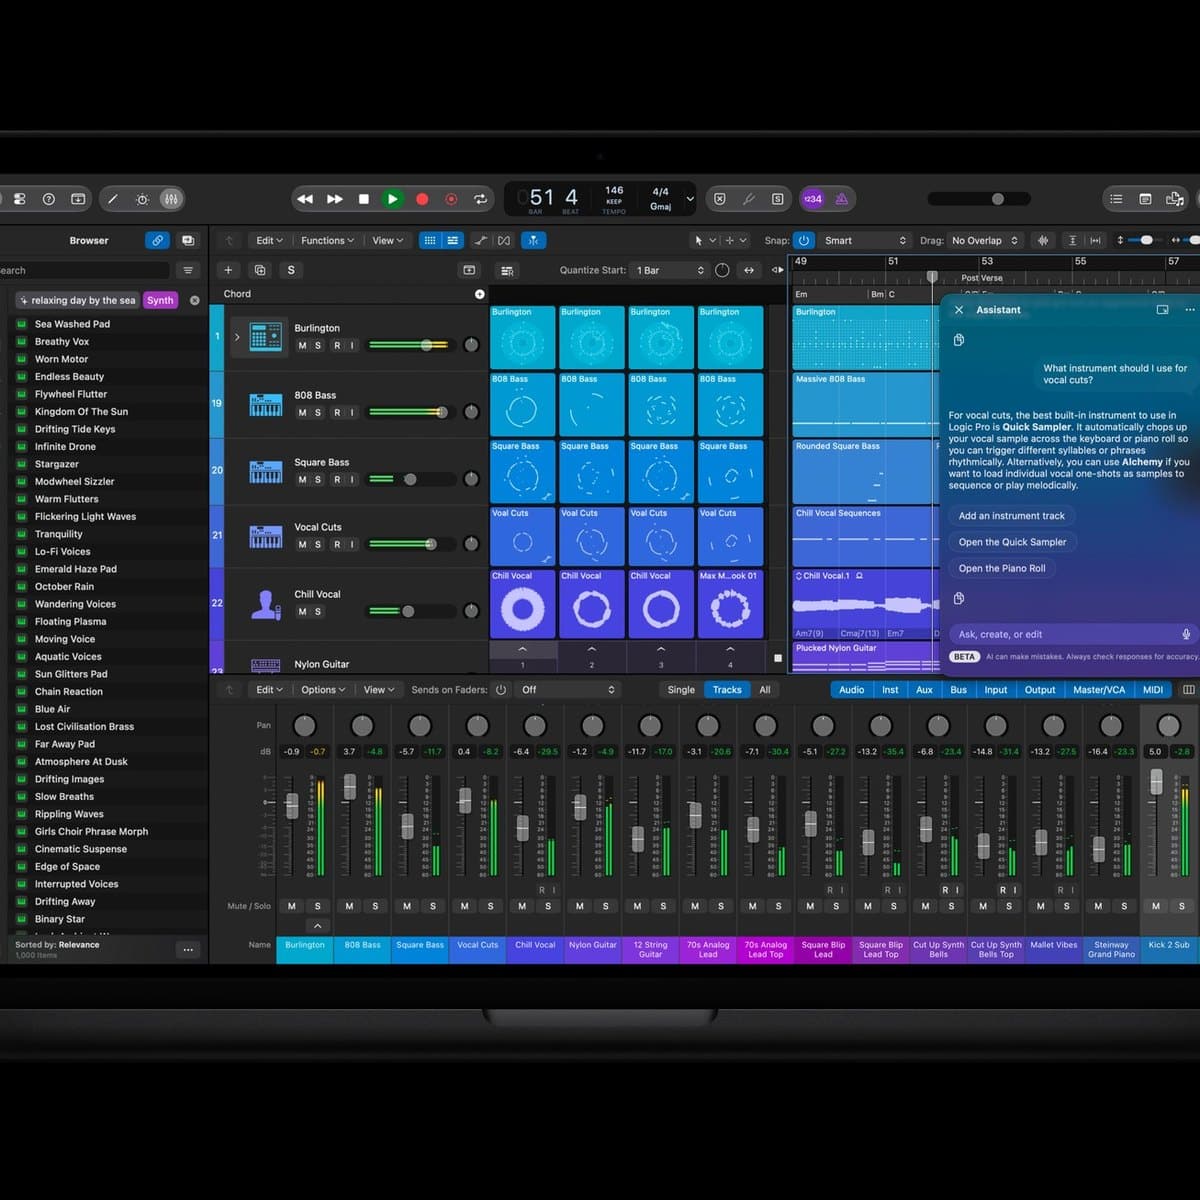Viewport: 1200px width, 1200px height.
Task: Stop playback with the Stop button
Action: (x=364, y=199)
